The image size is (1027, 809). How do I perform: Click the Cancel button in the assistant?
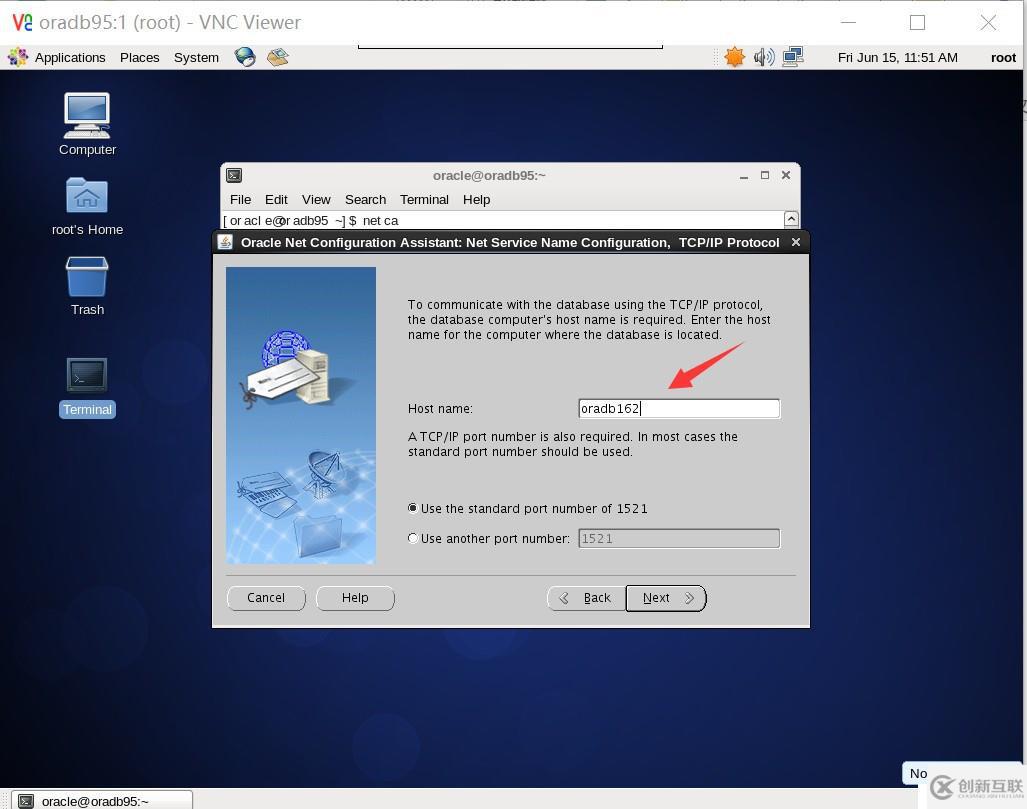click(x=266, y=598)
